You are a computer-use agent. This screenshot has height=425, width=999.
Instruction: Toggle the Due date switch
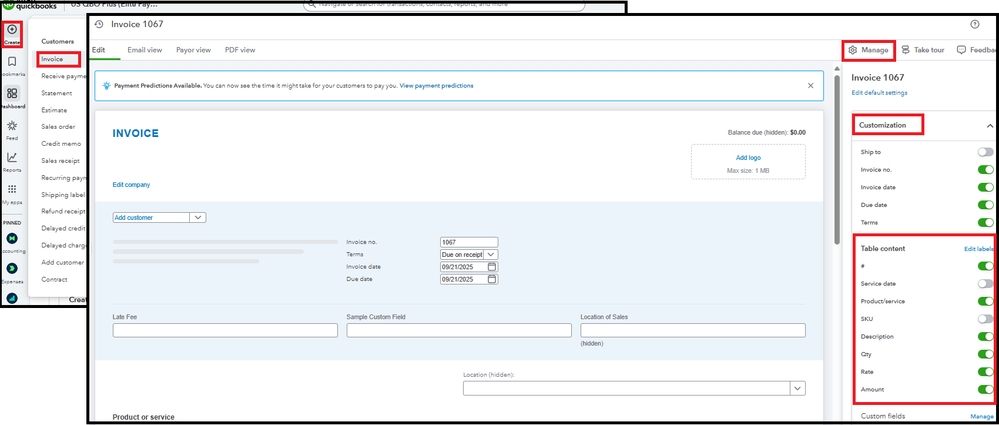(986, 205)
